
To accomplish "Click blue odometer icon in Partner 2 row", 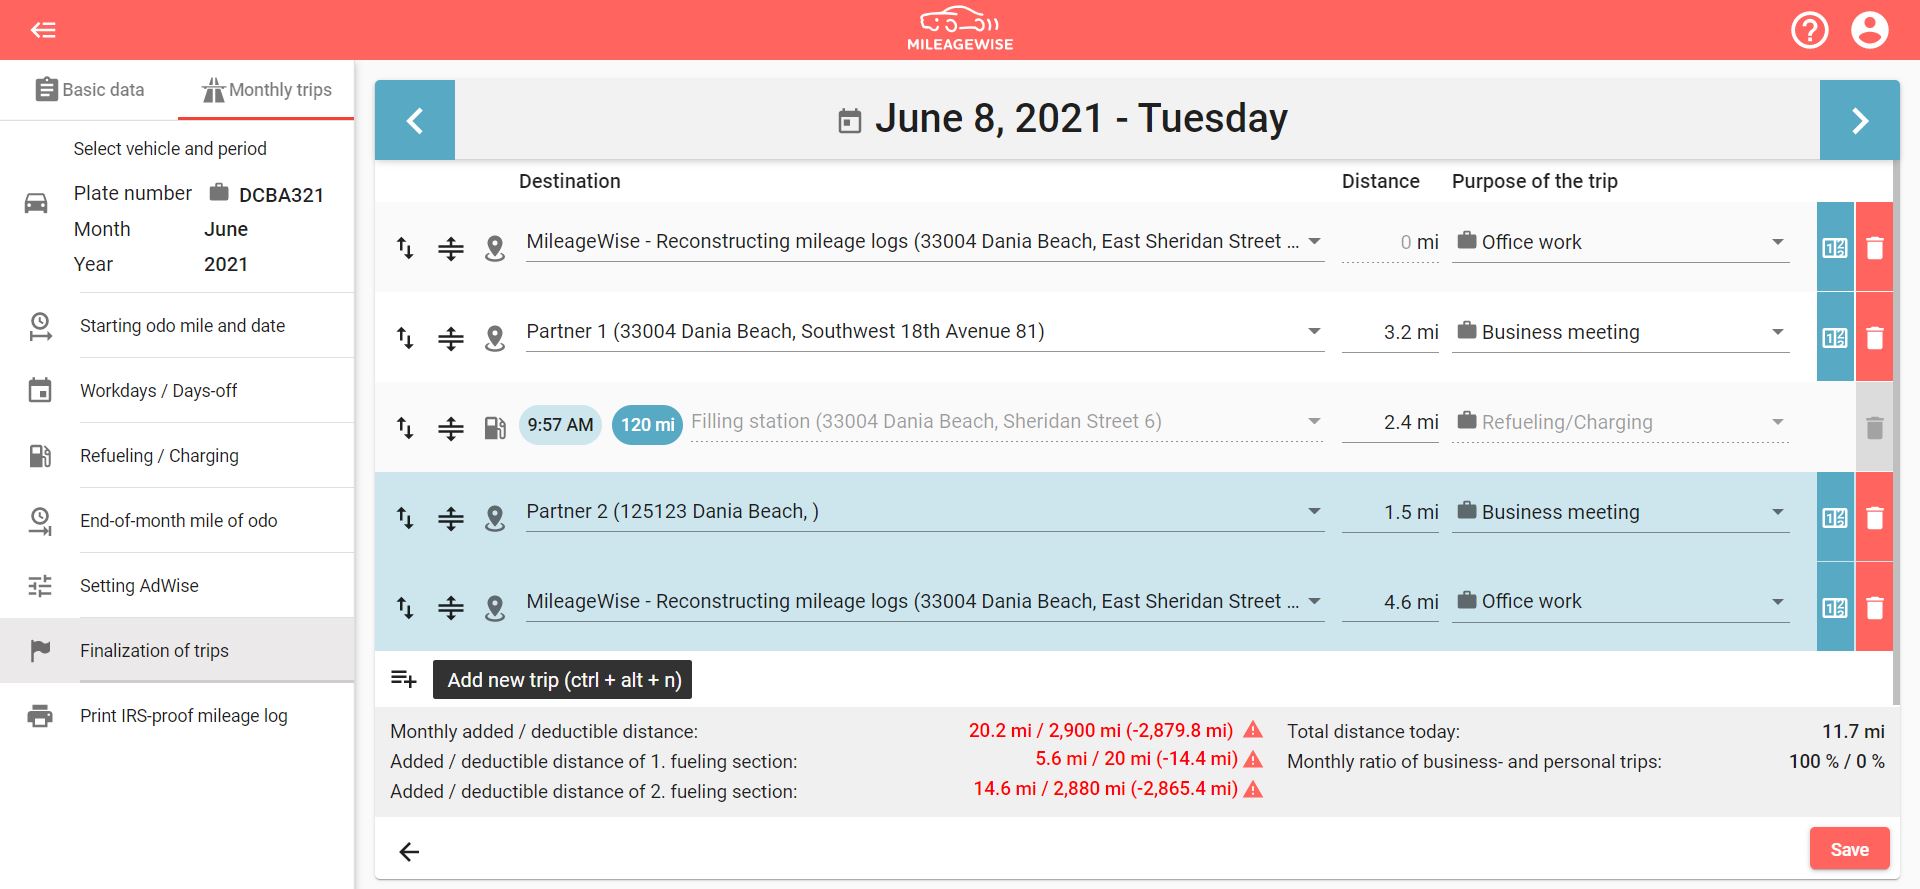I will tap(1835, 517).
